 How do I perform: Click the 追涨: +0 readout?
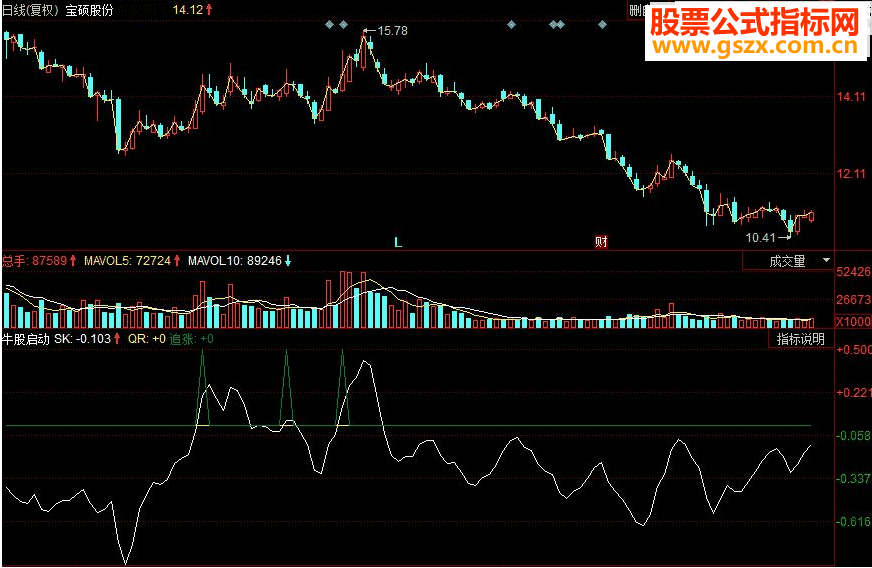coord(191,339)
